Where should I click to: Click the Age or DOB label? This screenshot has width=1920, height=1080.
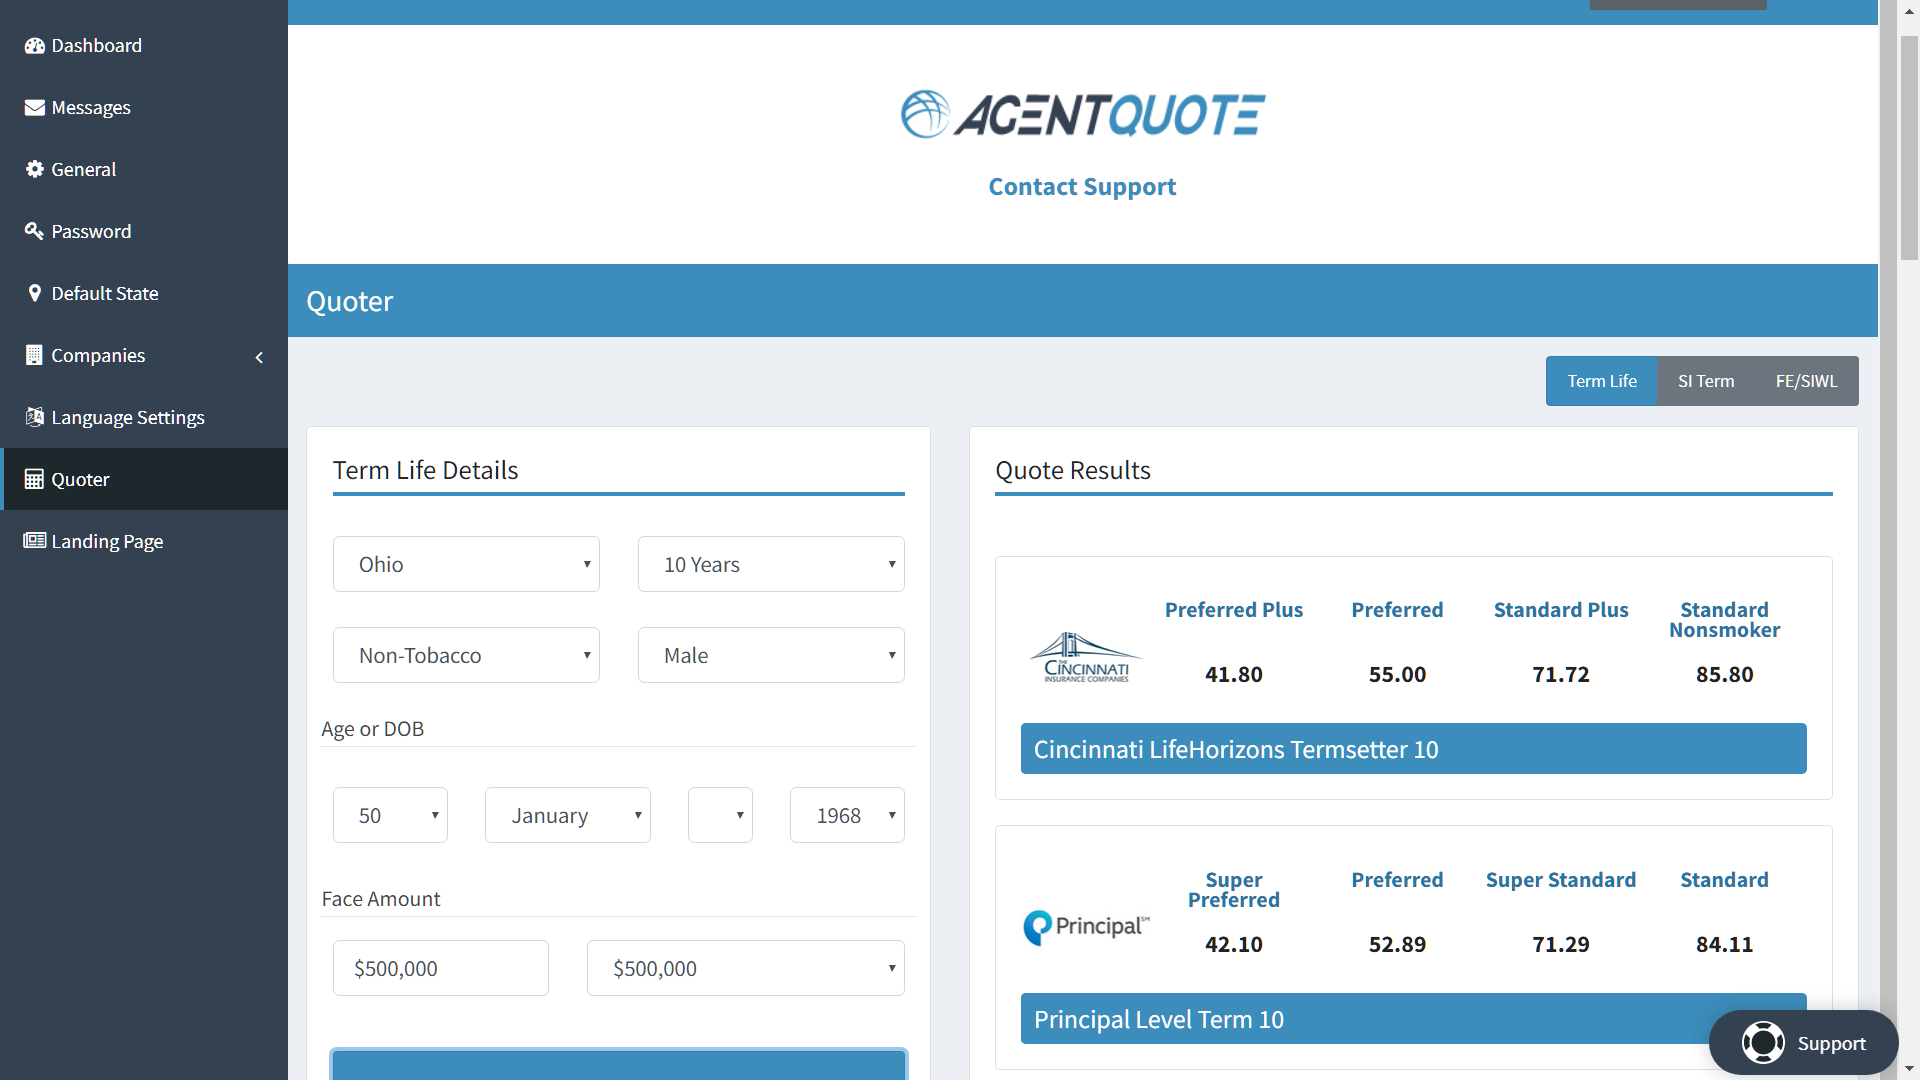(372, 729)
